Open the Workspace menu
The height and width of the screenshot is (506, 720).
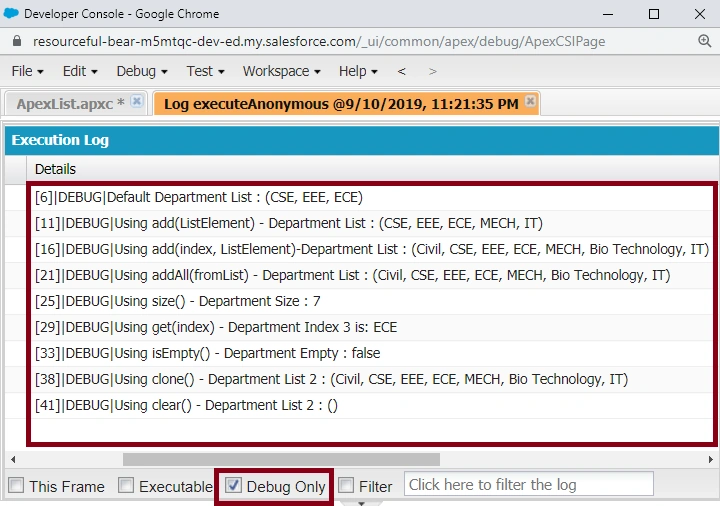coord(281,71)
